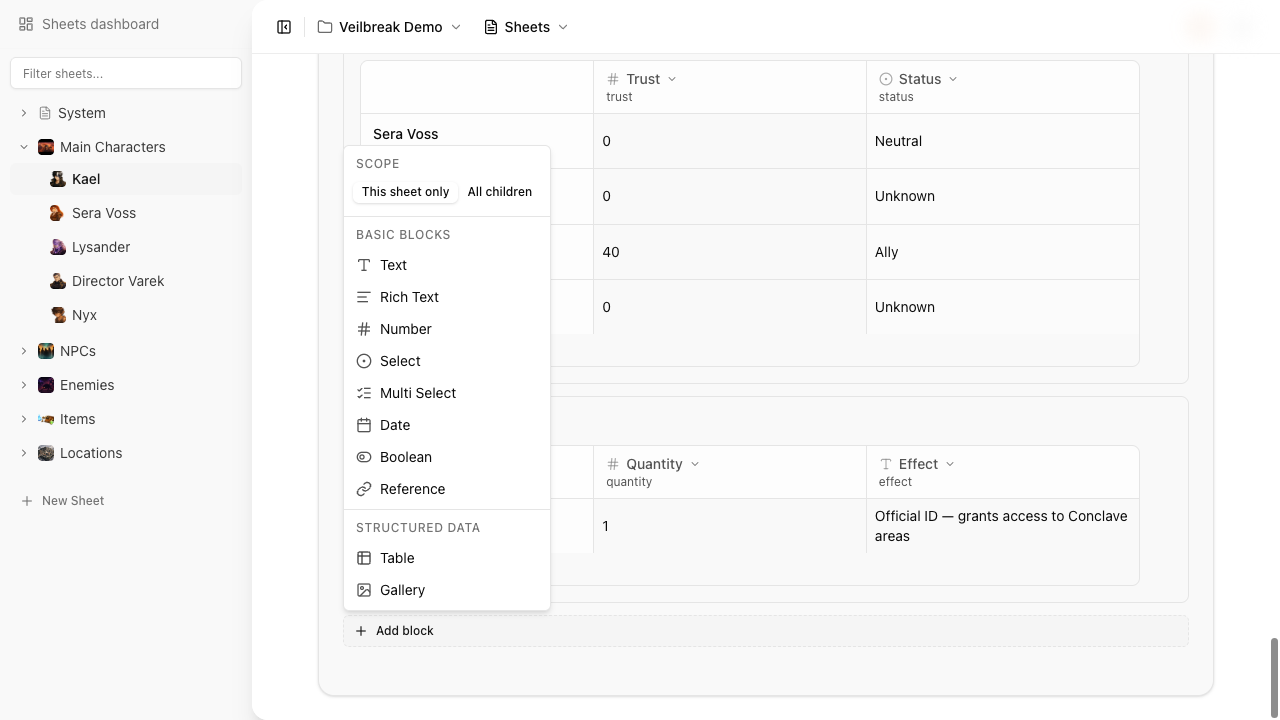
Task: Choose Date block type
Action: click(x=447, y=425)
